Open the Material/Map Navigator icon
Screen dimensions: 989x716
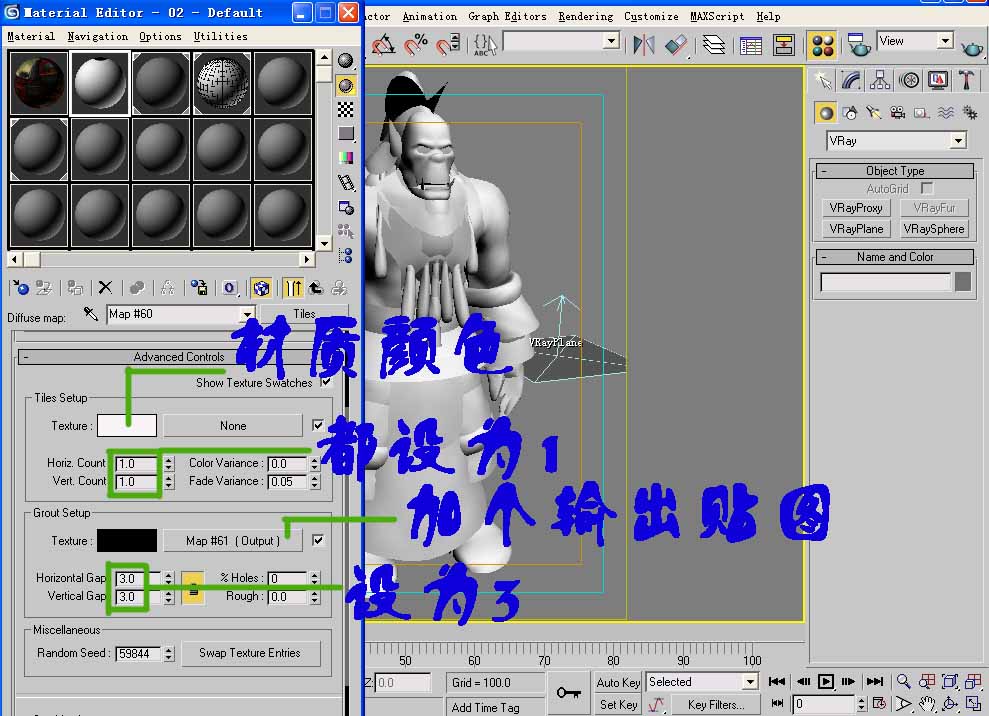point(345,257)
